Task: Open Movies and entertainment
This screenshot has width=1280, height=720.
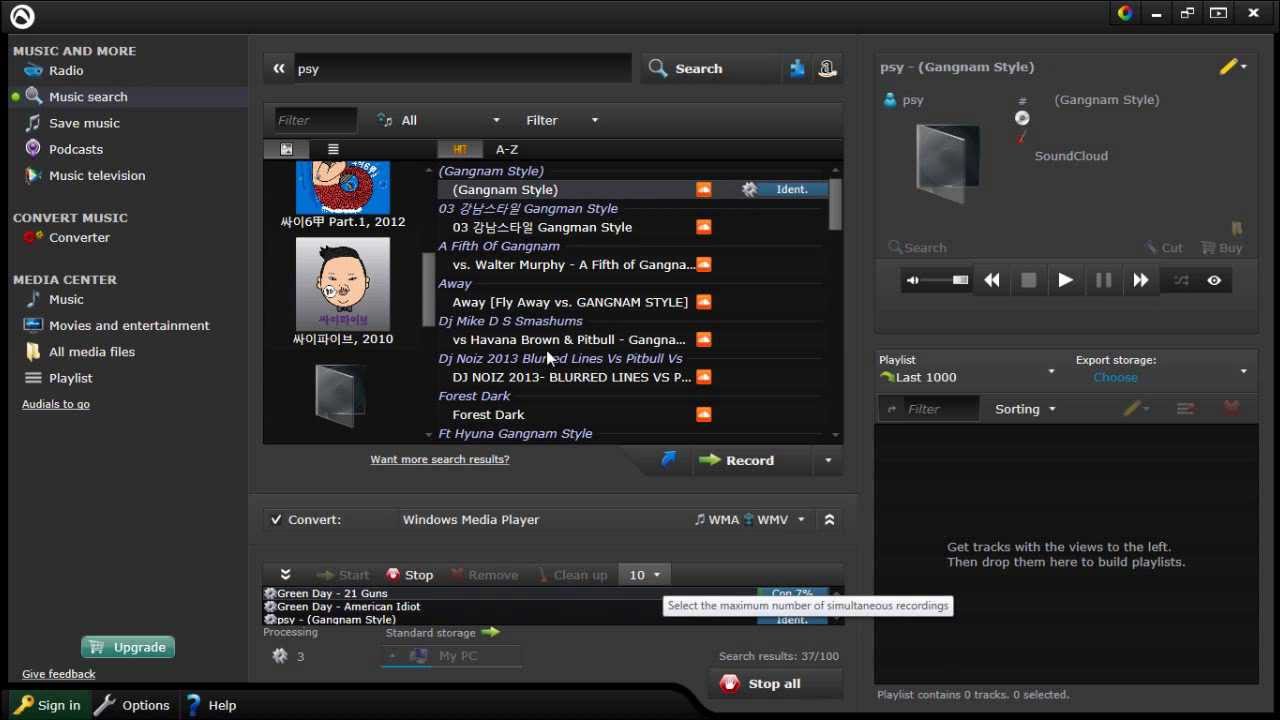Action: pyautogui.click(x=129, y=325)
